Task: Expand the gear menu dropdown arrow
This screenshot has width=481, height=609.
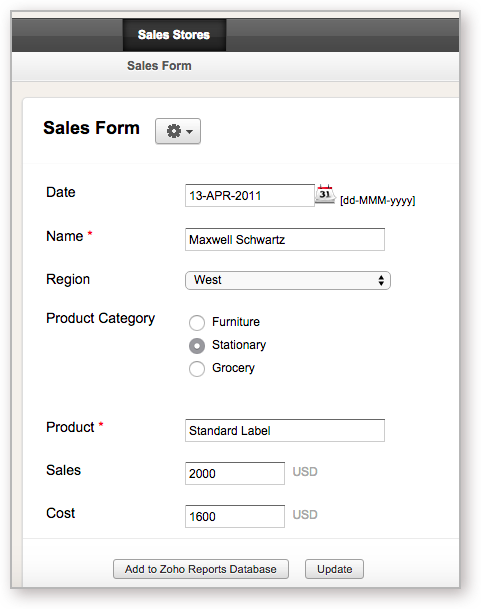Action: pyautogui.click(x=190, y=132)
